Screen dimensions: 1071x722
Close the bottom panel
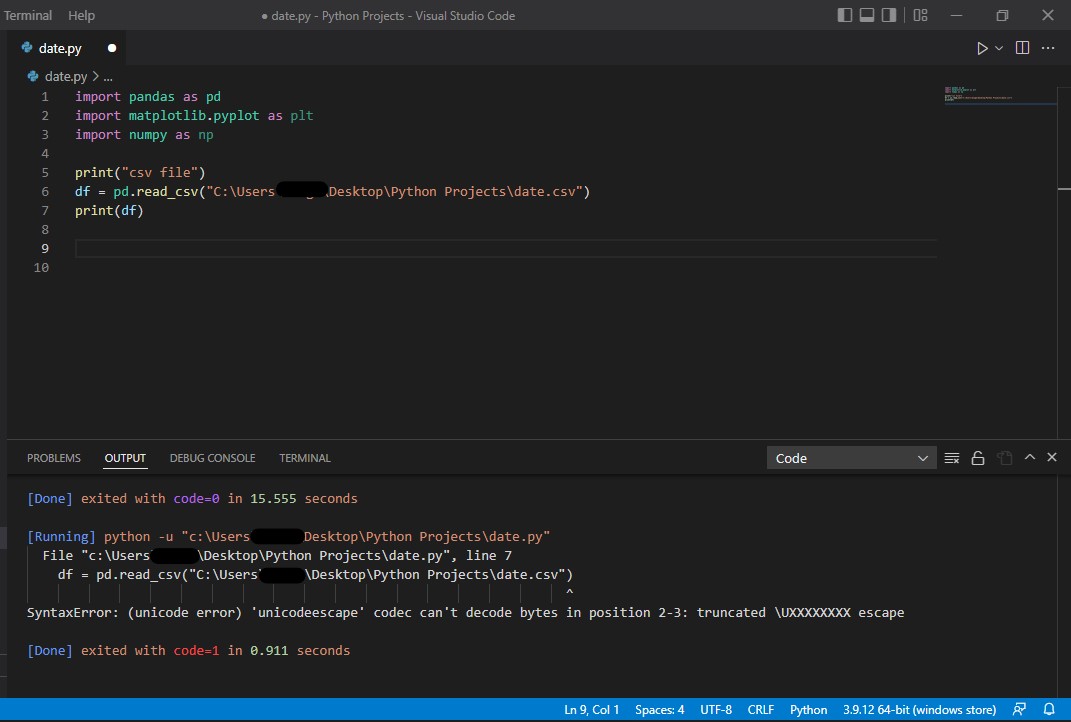(x=1052, y=458)
